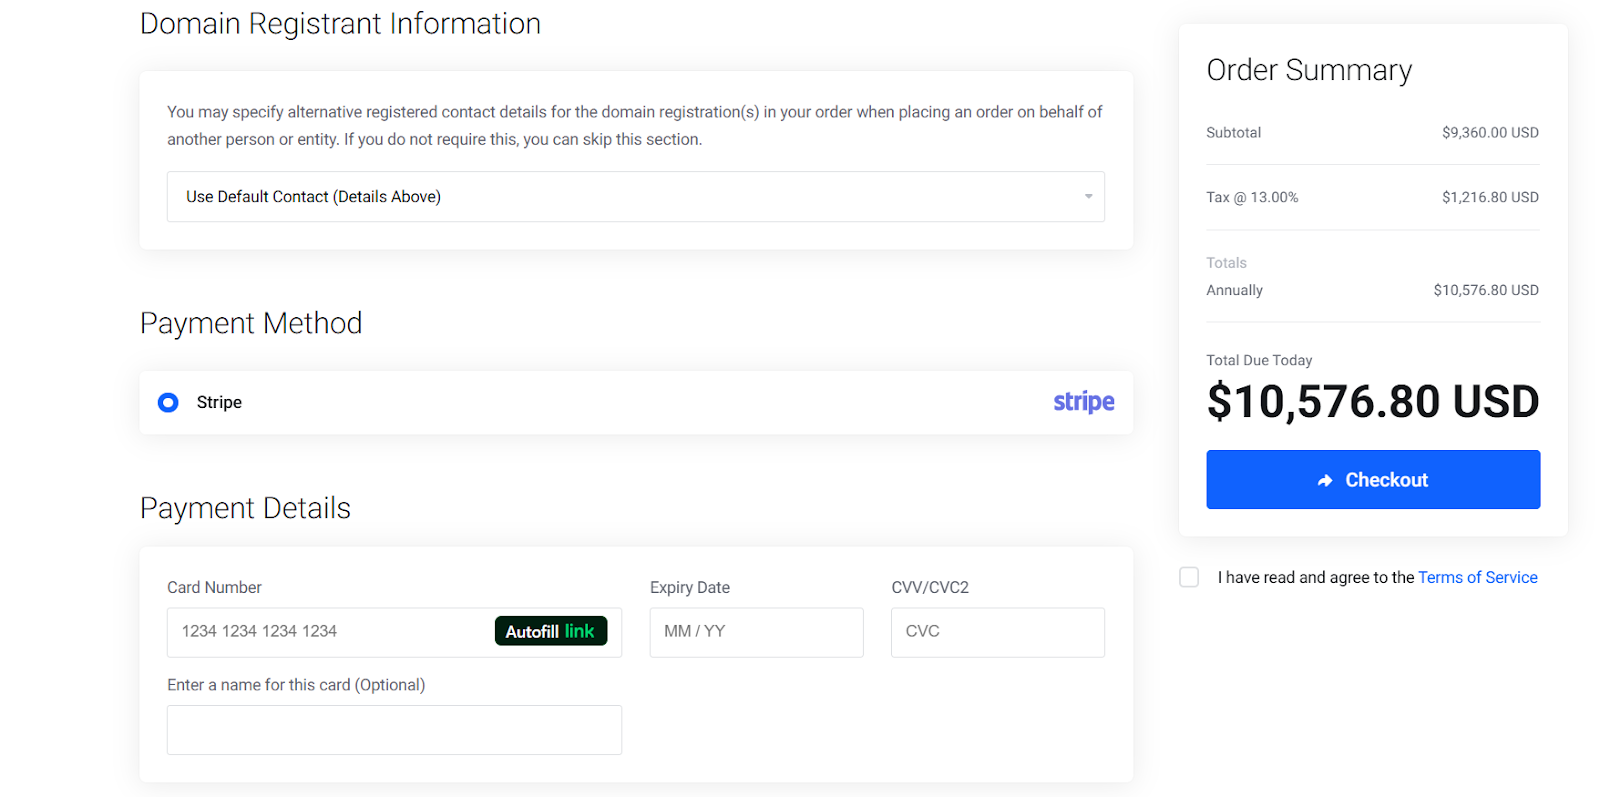The height and width of the screenshot is (797, 1600).
Task: Click the Tax amount $1,216.80 USD
Action: tap(1490, 197)
